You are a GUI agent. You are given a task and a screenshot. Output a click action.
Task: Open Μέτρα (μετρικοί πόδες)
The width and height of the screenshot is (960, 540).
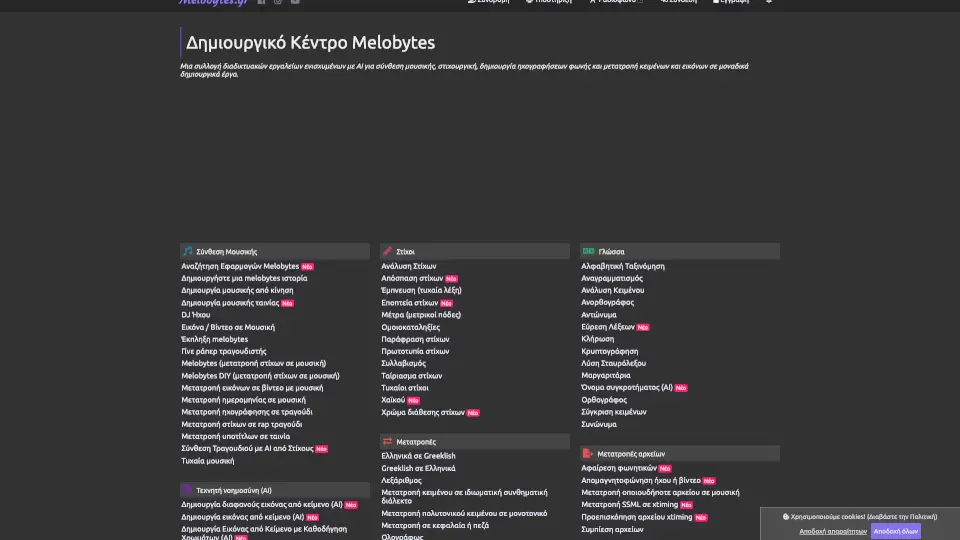tap(421, 315)
